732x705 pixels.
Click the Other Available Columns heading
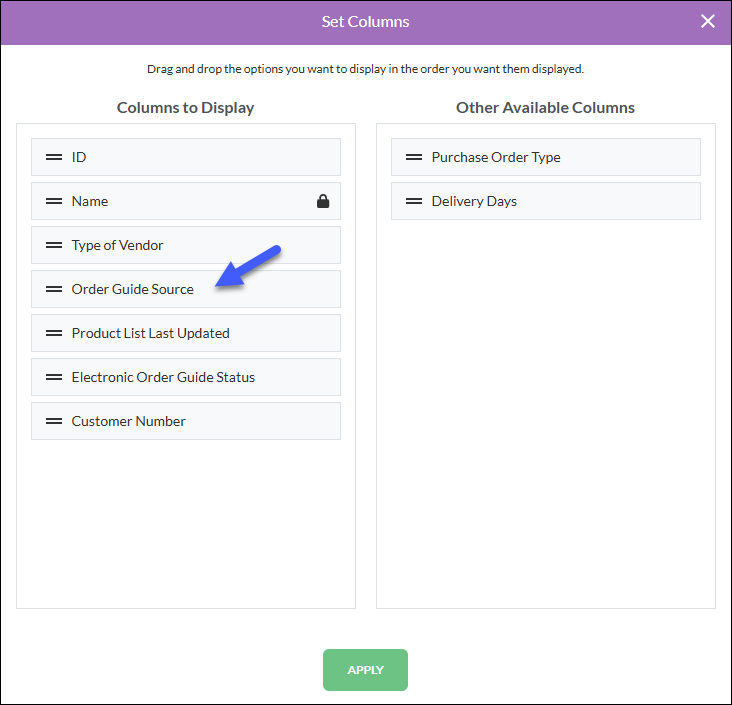pyautogui.click(x=545, y=108)
